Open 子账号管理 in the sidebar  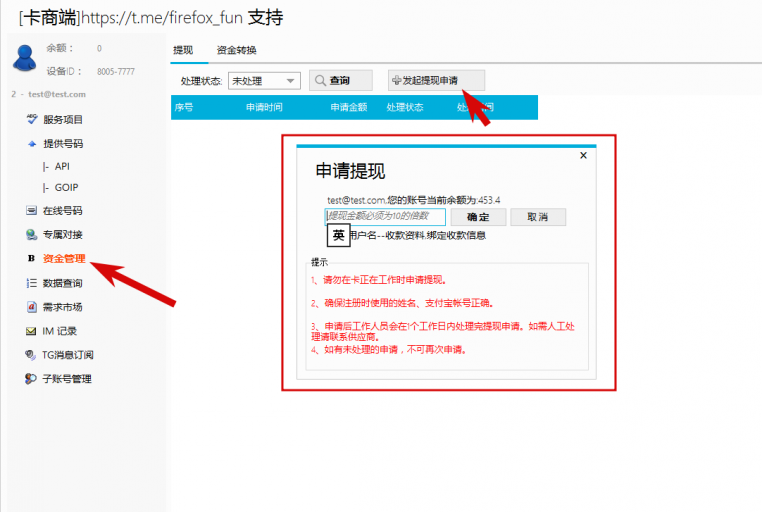point(67,379)
